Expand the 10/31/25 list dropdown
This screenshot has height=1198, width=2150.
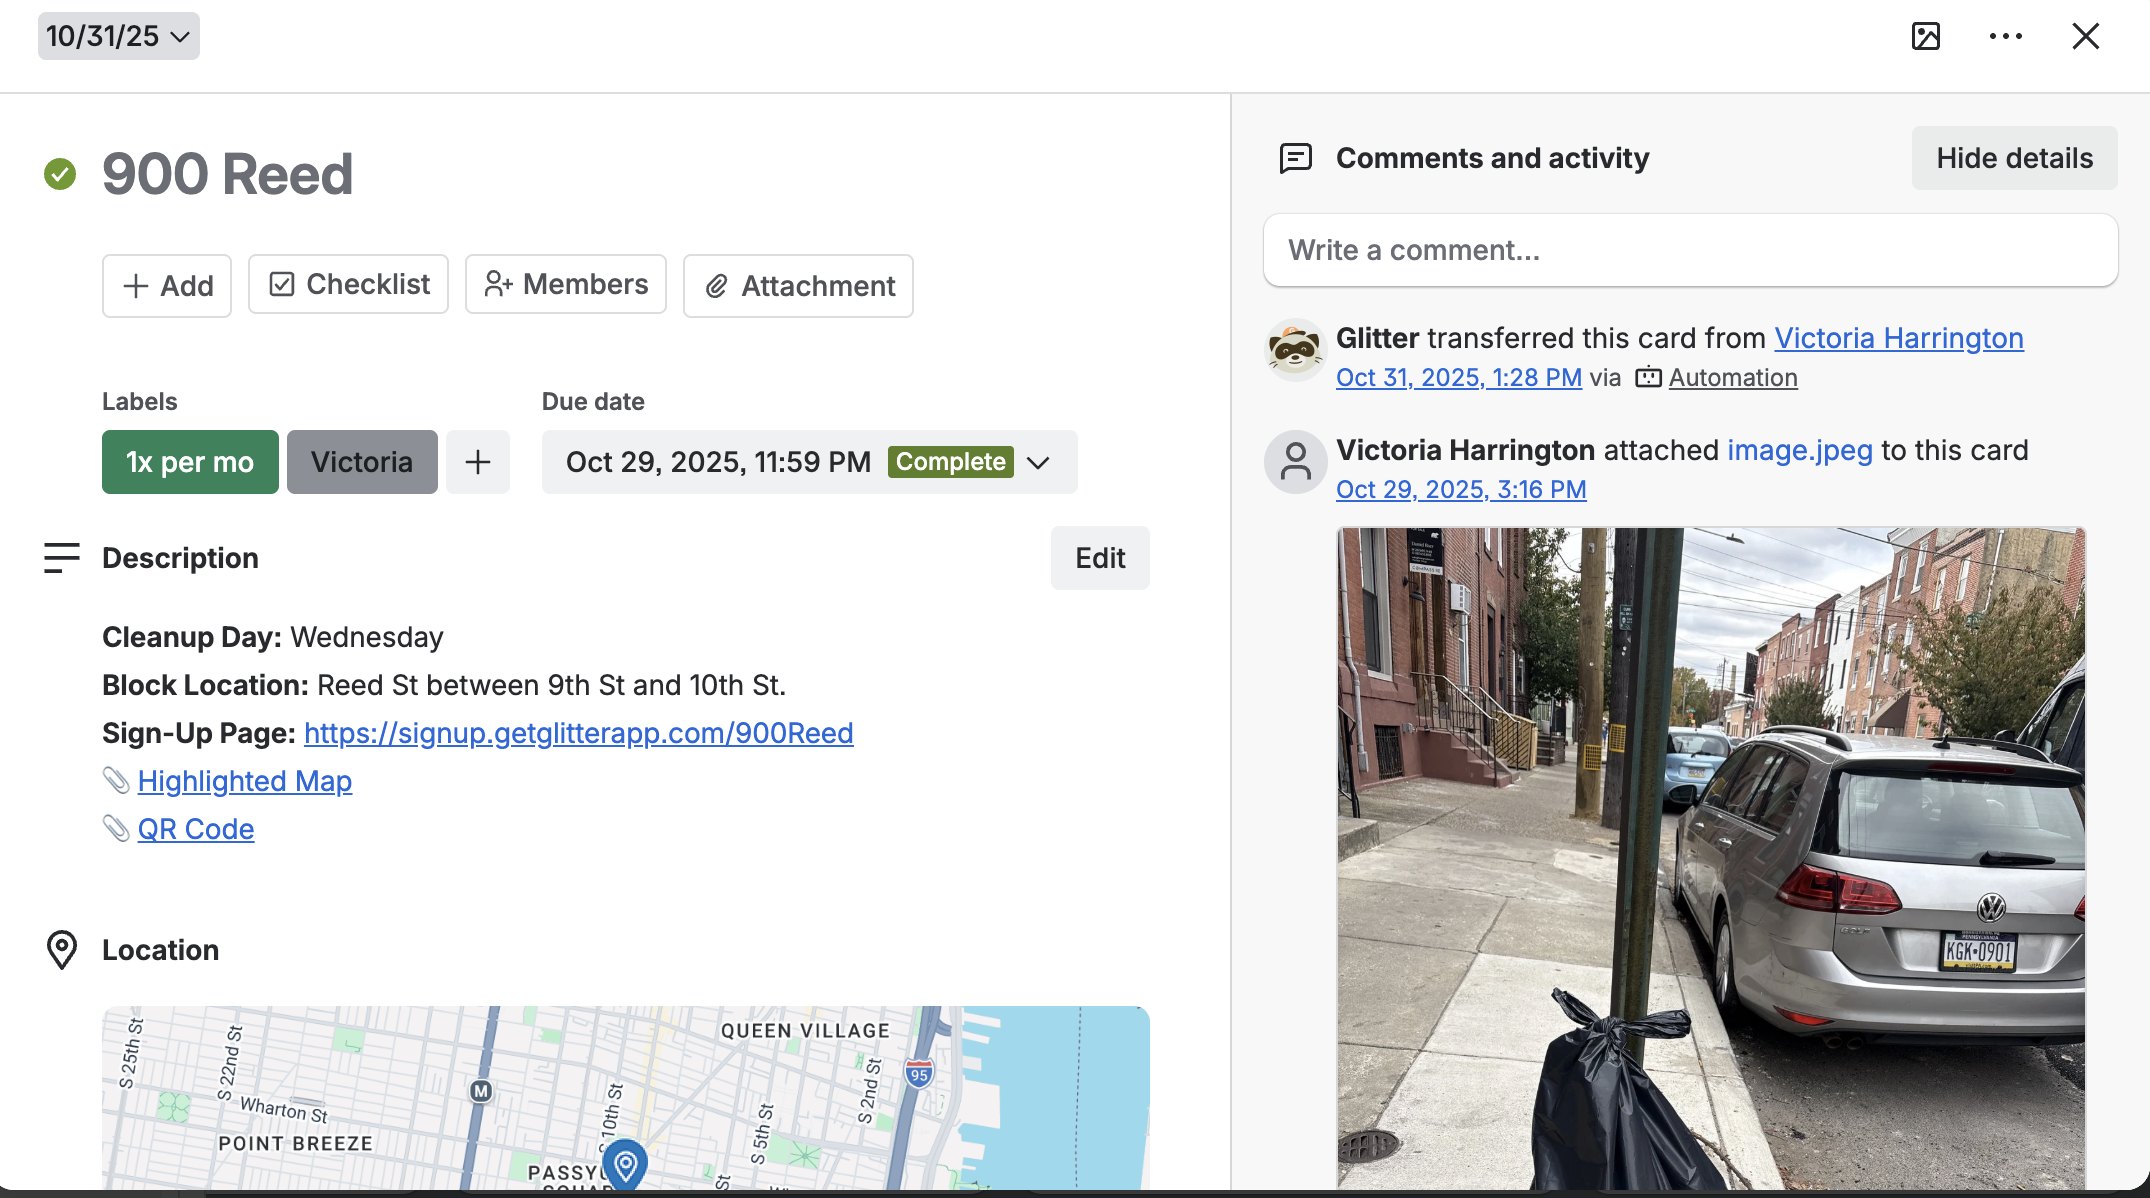click(x=118, y=37)
